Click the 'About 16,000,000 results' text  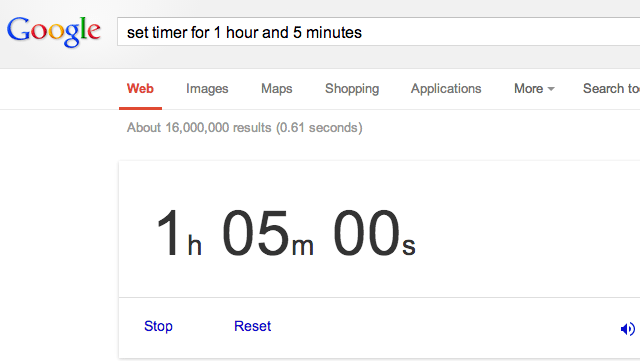tap(199, 127)
